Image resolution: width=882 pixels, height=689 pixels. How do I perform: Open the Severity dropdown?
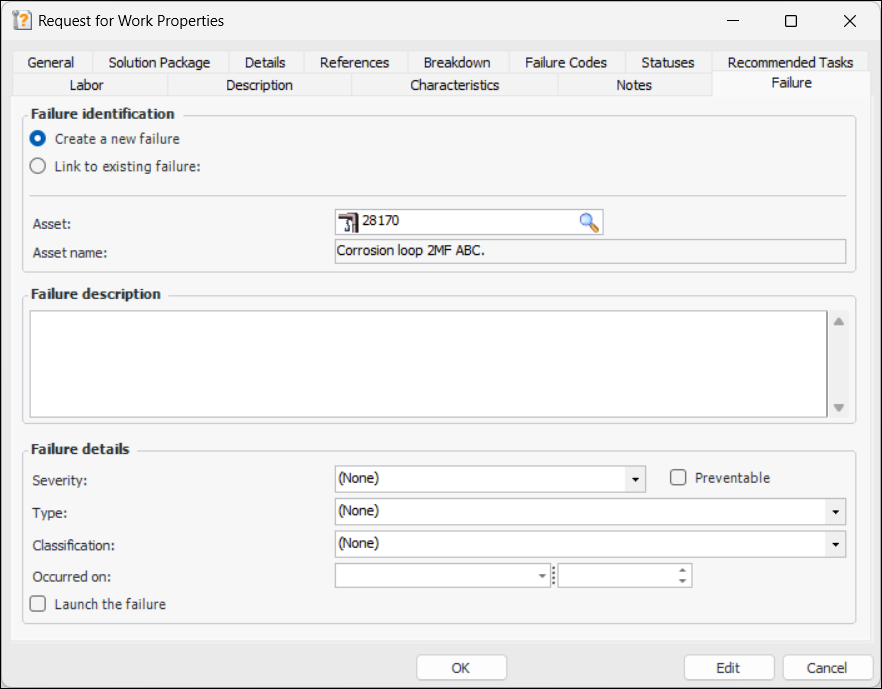pos(635,479)
